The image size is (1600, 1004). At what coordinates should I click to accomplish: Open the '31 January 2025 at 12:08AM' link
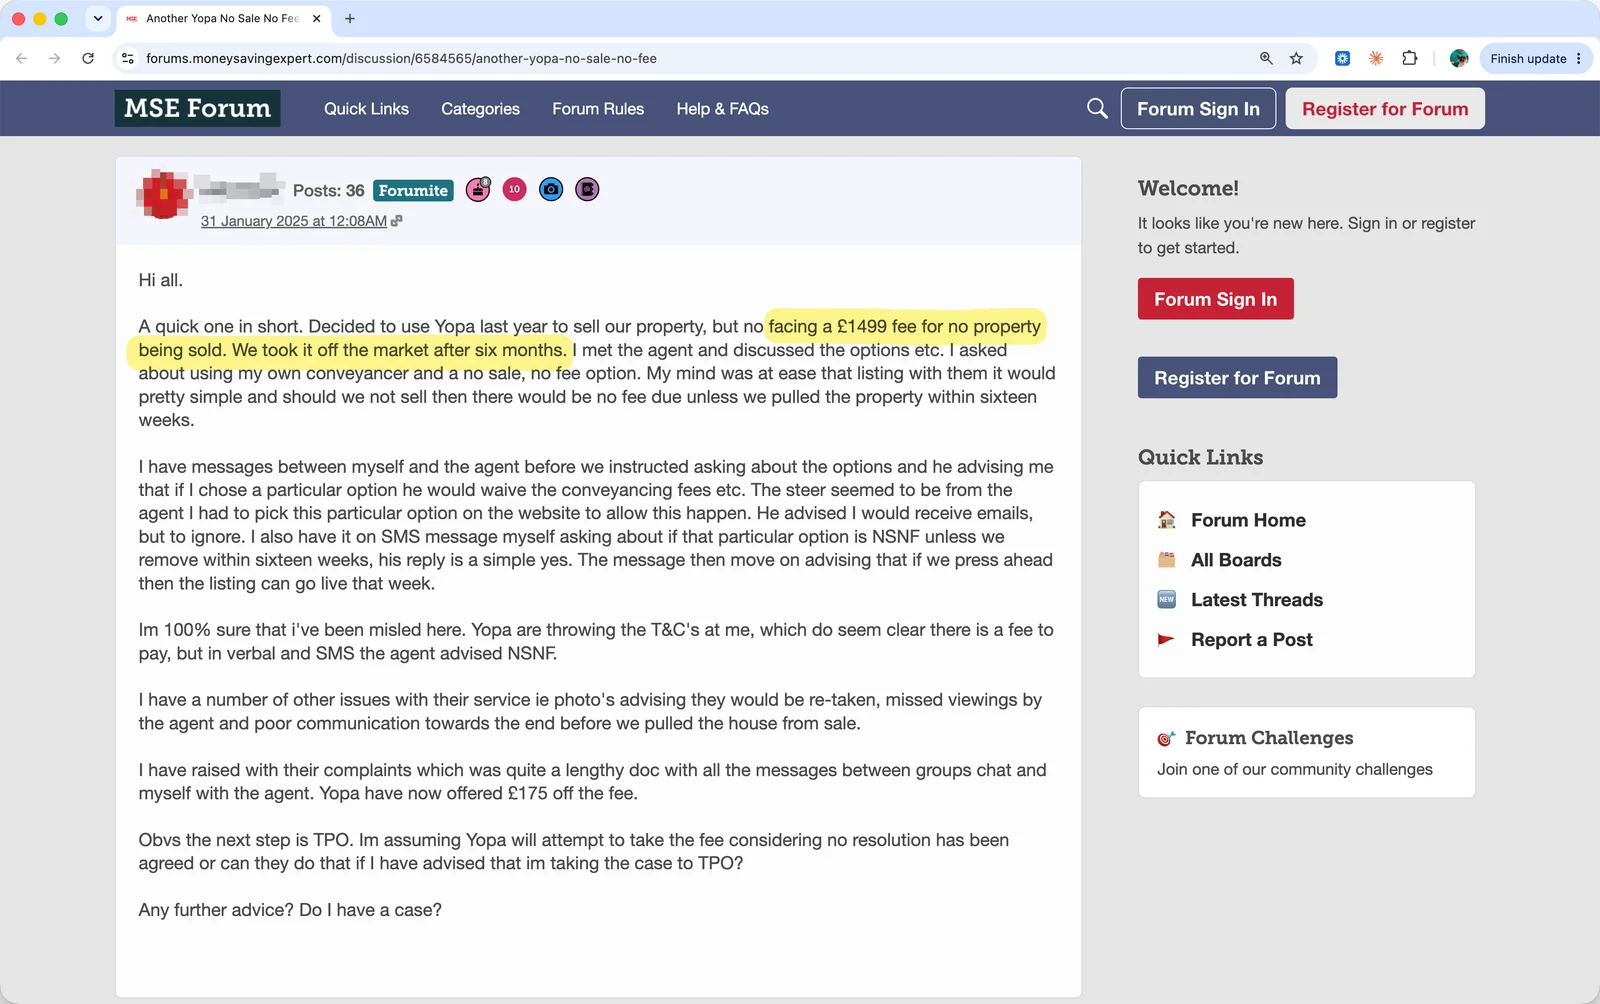point(294,221)
